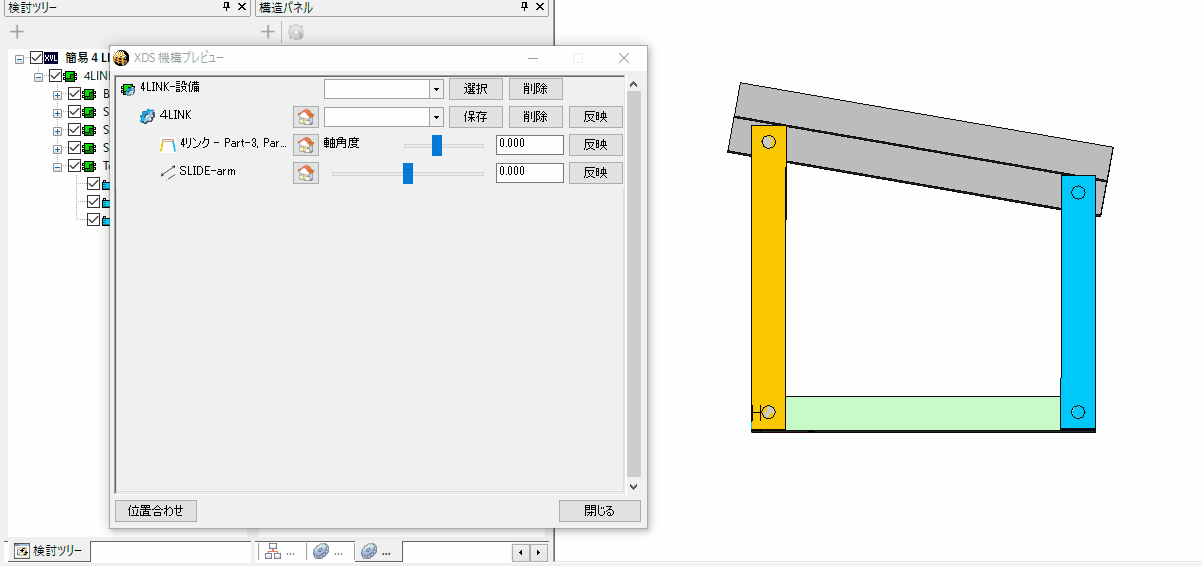Click home icon beside SLIDE-arm
Screen dimensions: 1202x566
coord(305,173)
